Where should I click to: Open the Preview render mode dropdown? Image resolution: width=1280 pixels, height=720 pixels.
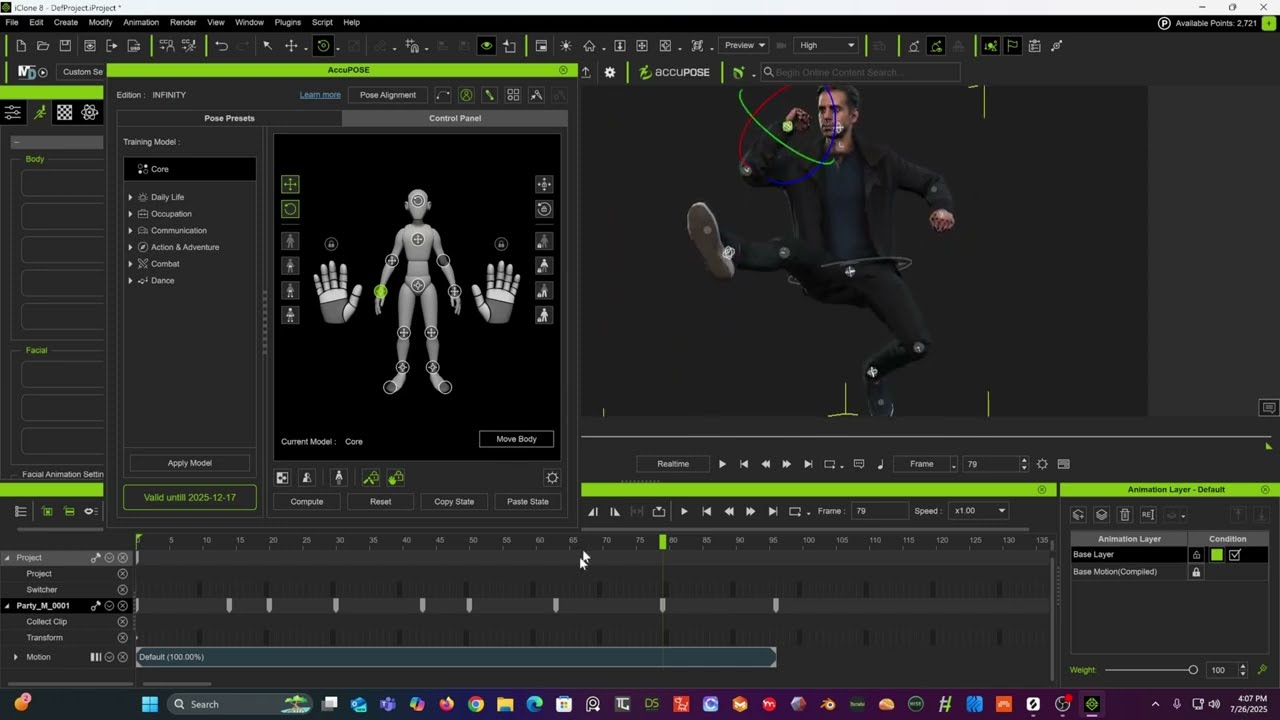click(745, 45)
